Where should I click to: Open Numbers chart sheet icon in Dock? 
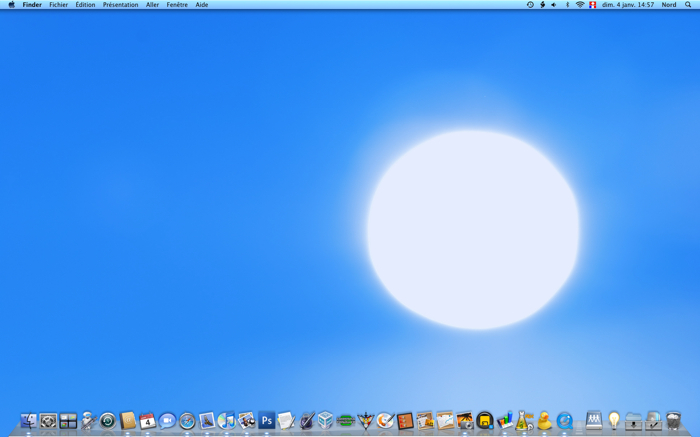click(445, 420)
